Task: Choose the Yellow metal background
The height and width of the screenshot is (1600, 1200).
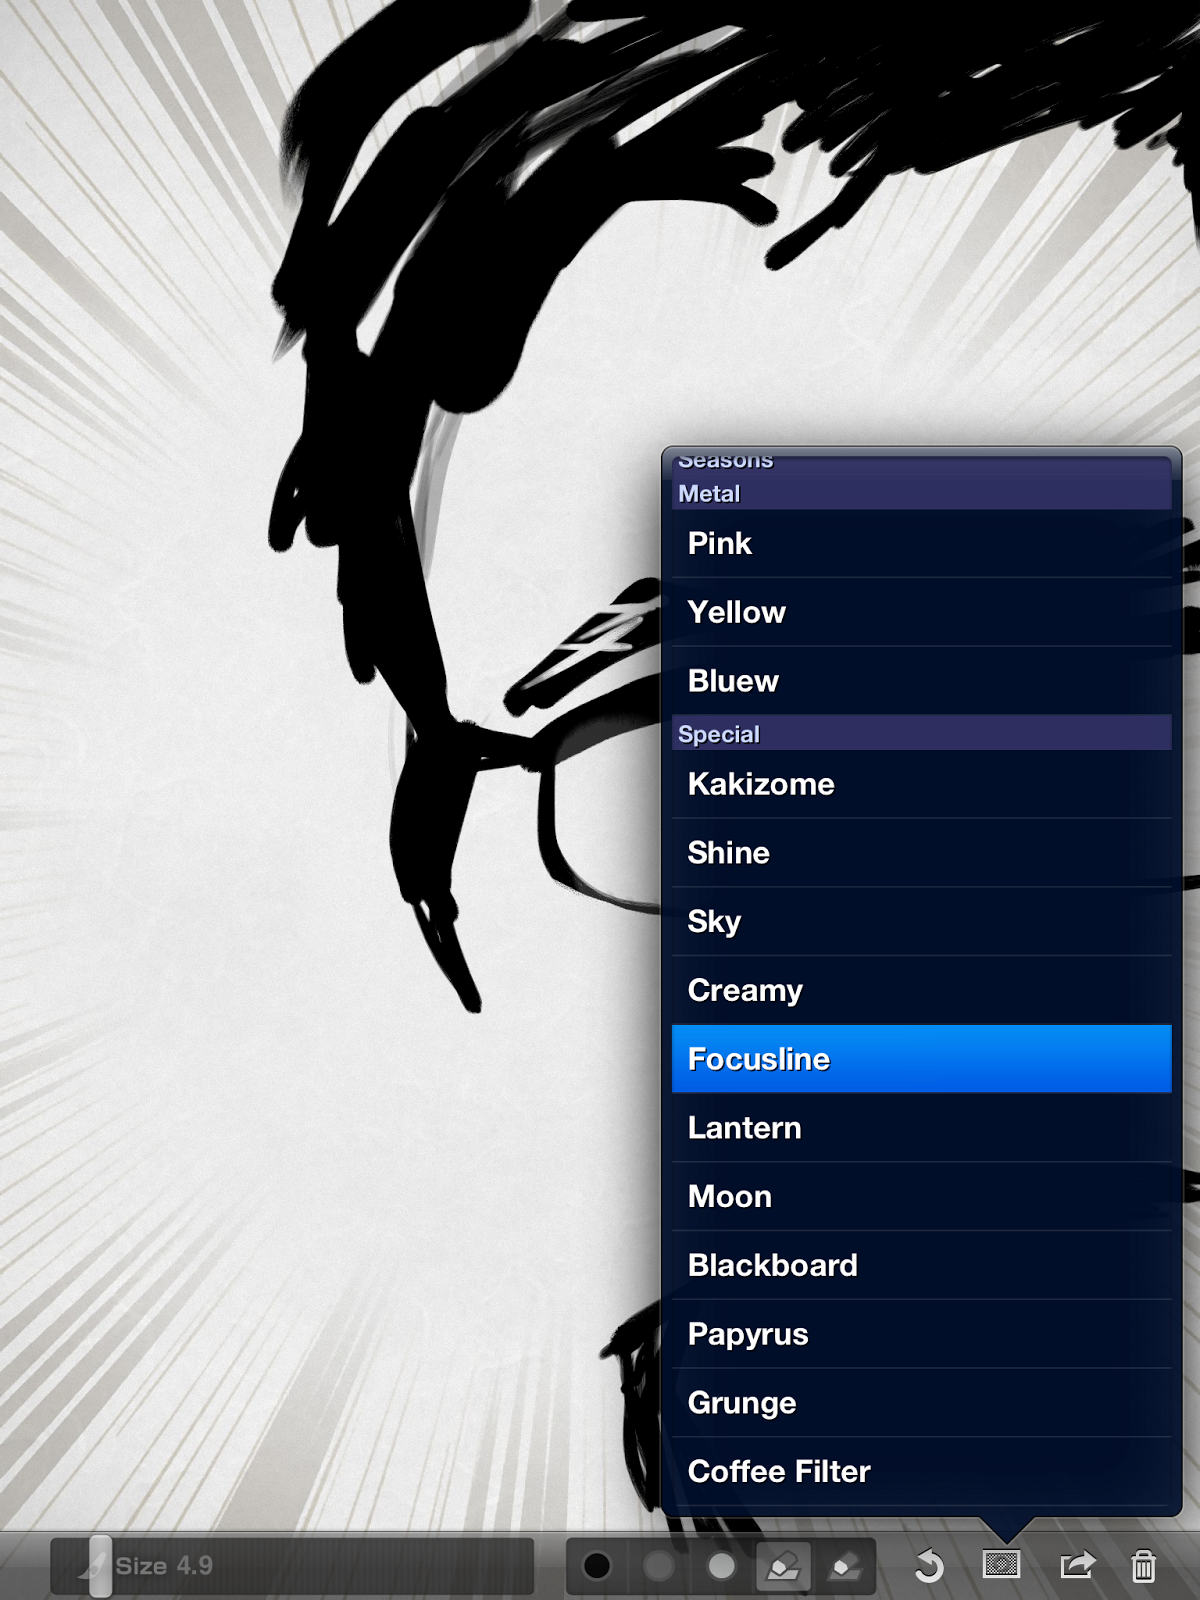Action: pos(921,612)
